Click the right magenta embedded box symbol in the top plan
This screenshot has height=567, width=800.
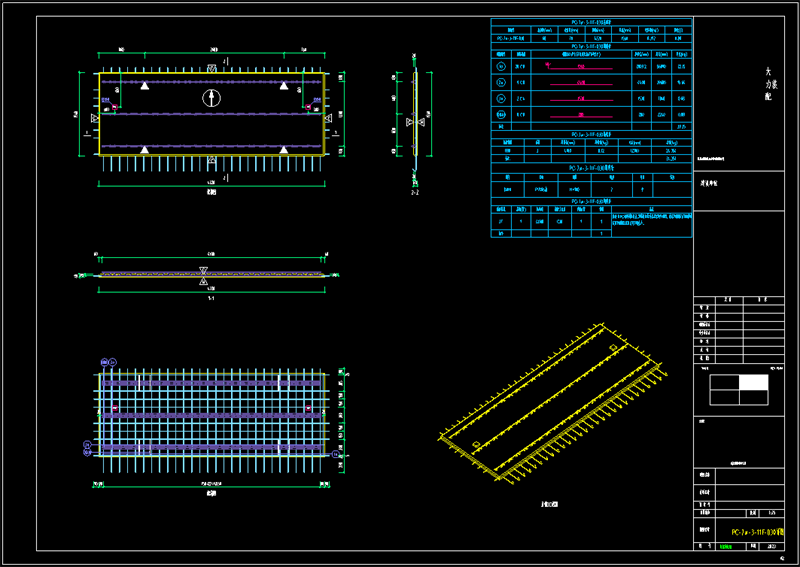(x=308, y=107)
